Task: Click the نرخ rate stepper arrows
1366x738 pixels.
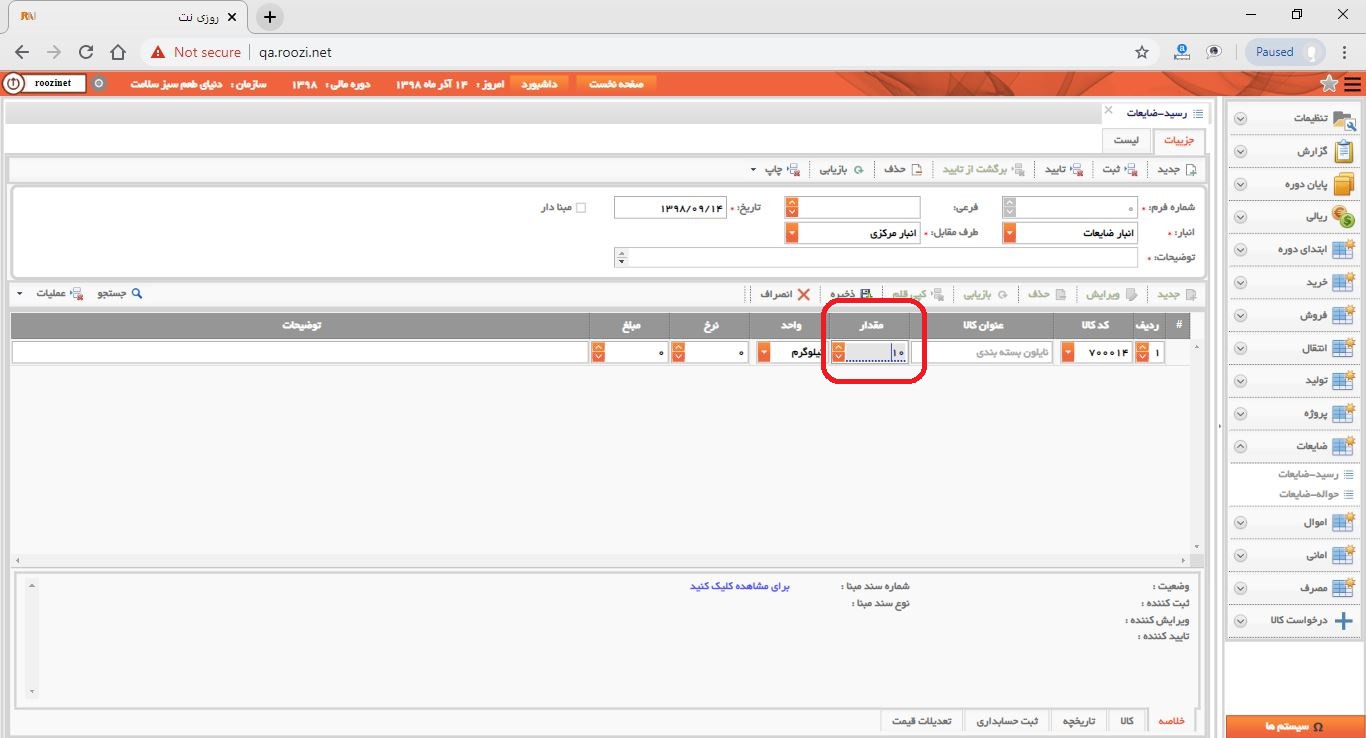Action: [678, 353]
